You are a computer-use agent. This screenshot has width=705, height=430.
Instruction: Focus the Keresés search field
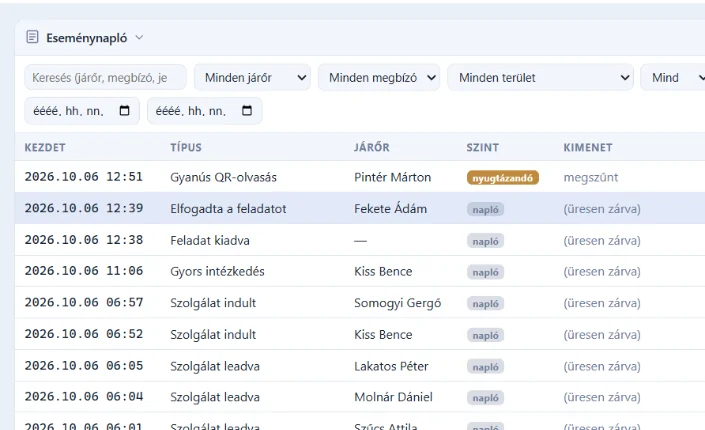click(105, 77)
